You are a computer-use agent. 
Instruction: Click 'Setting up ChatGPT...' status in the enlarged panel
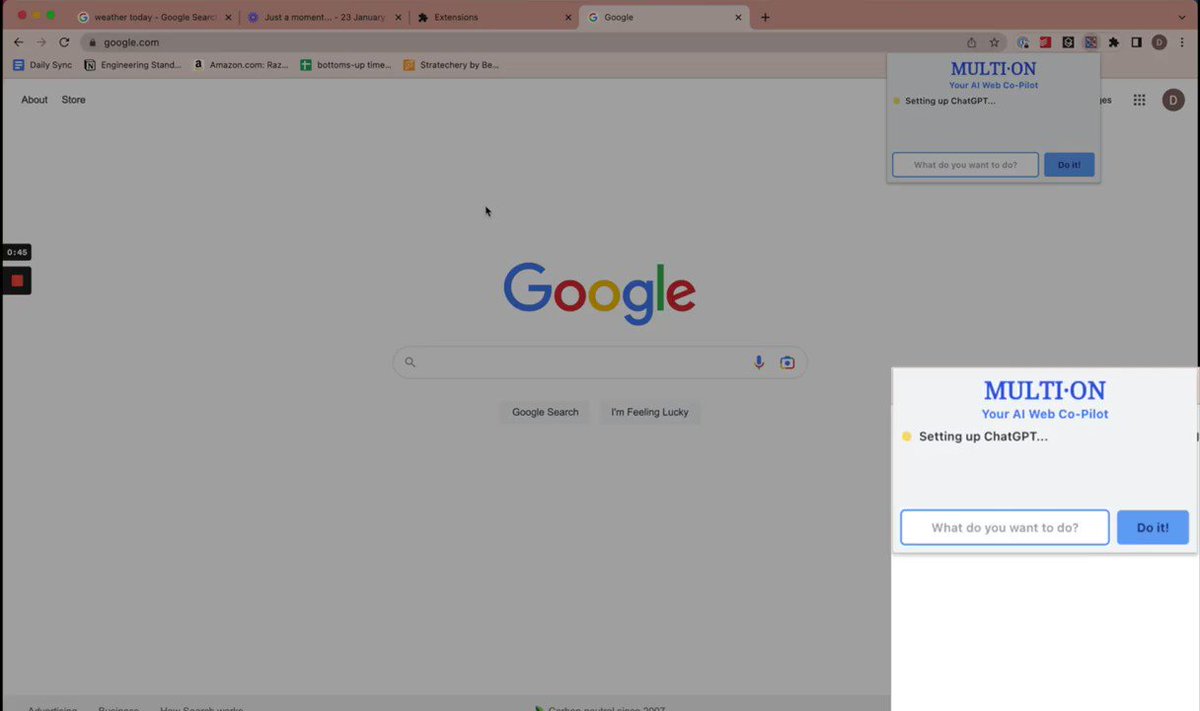point(983,437)
